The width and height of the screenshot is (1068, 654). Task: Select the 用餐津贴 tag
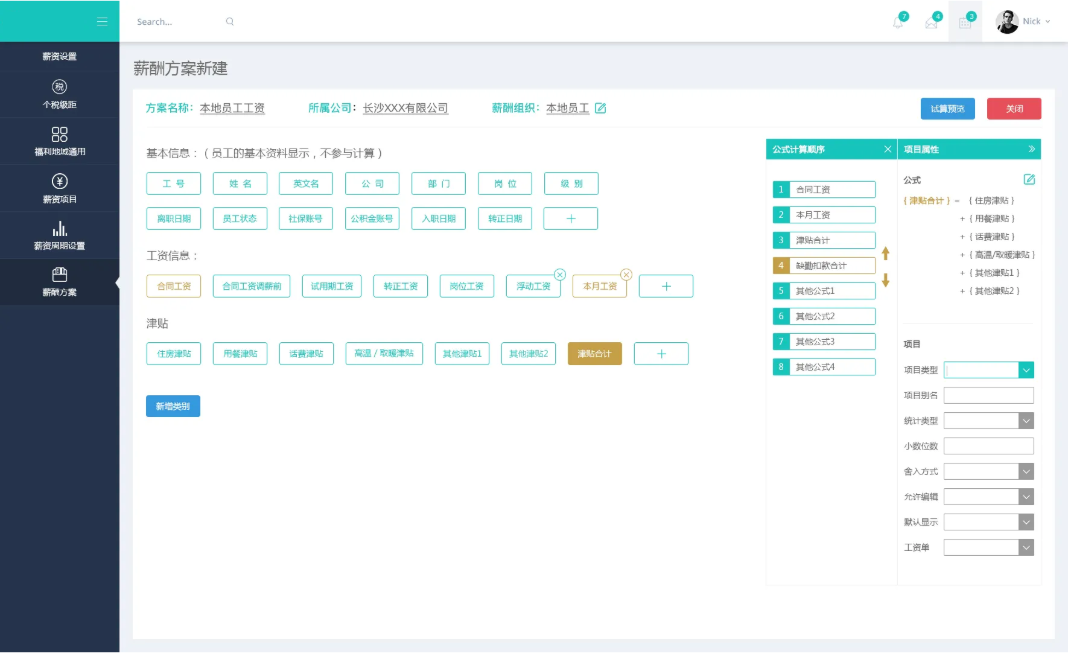pyautogui.click(x=240, y=354)
